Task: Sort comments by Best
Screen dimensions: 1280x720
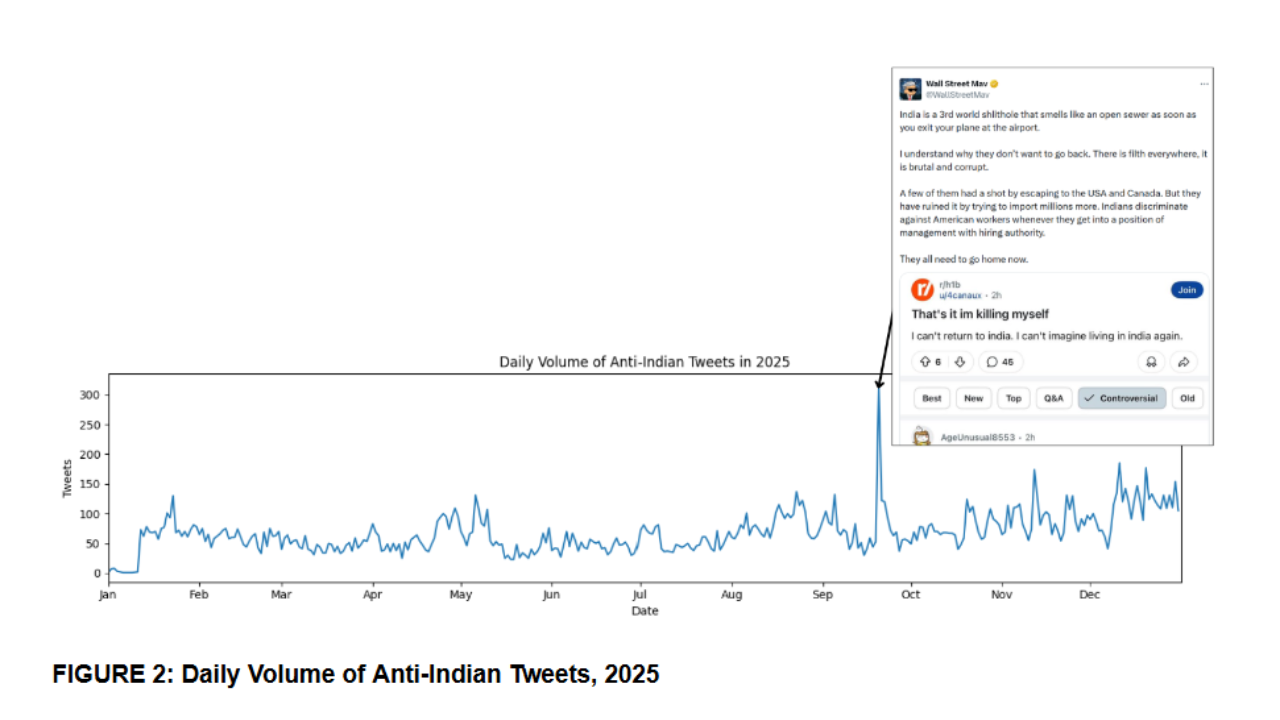Action: (931, 398)
